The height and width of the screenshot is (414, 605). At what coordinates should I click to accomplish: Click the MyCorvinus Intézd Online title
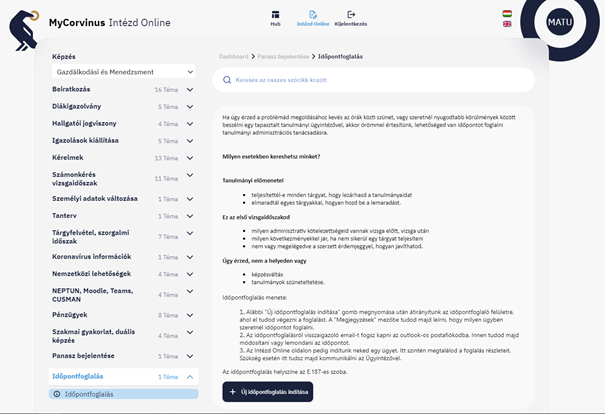coord(110,22)
